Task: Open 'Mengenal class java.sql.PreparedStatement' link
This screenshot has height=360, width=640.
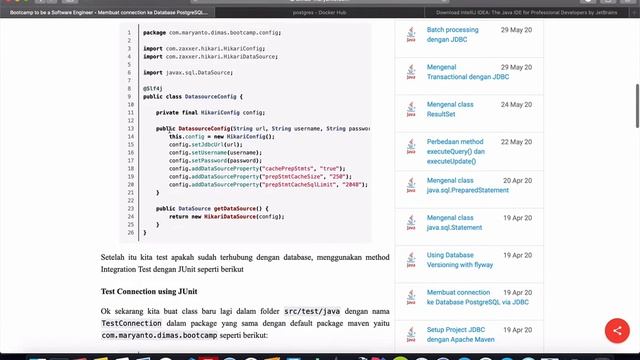Action: tap(468, 185)
